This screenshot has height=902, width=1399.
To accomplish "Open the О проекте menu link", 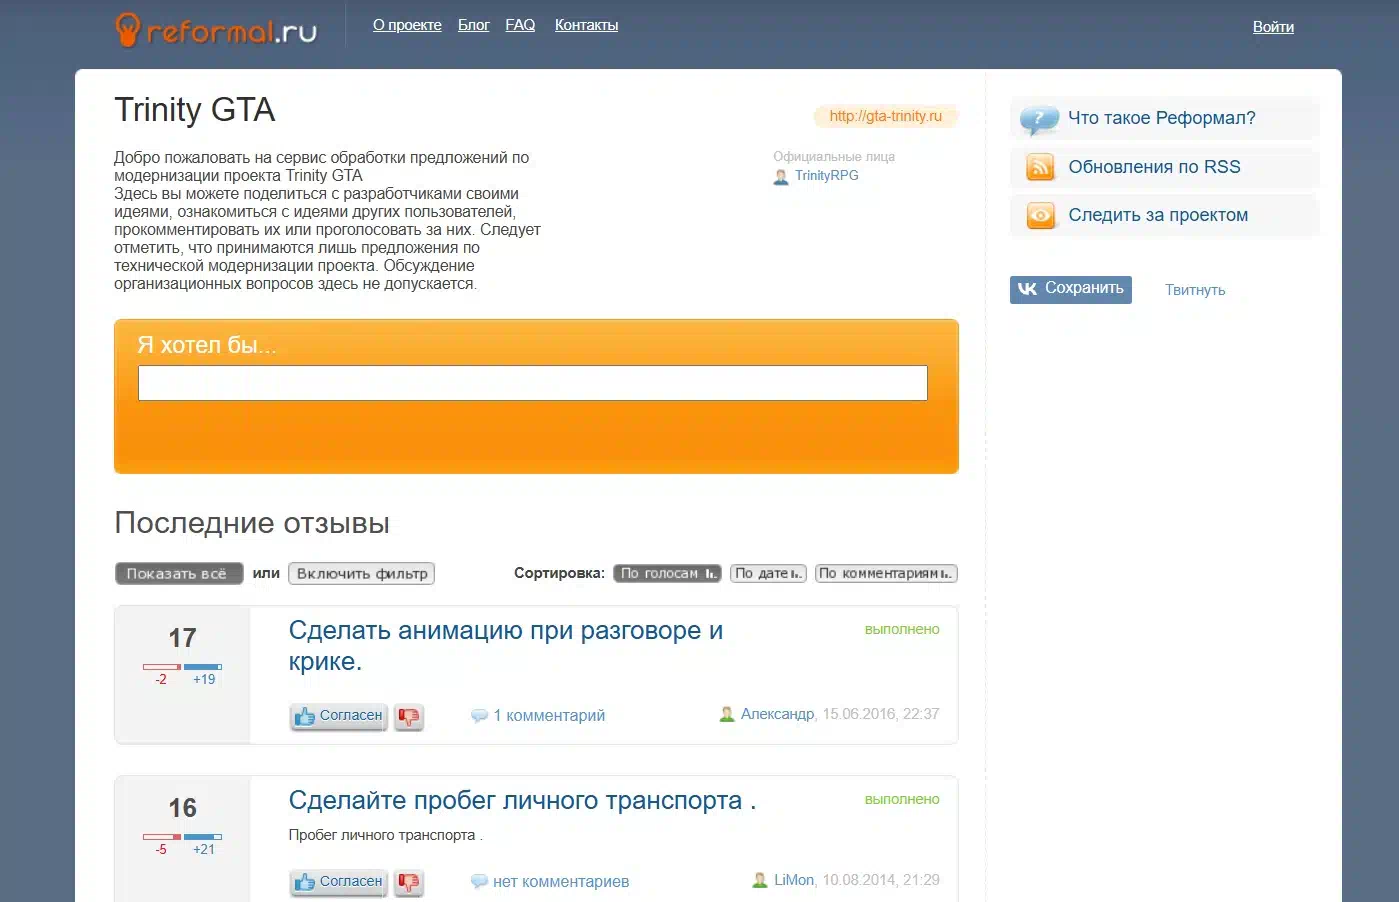I will [x=407, y=25].
